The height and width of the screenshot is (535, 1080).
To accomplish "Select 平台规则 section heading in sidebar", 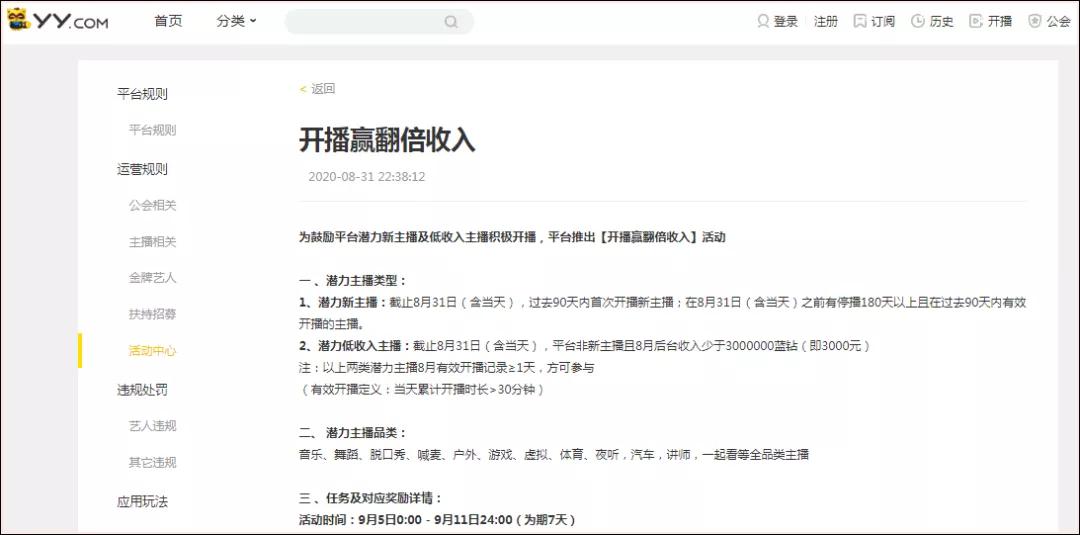I will point(142,94).
